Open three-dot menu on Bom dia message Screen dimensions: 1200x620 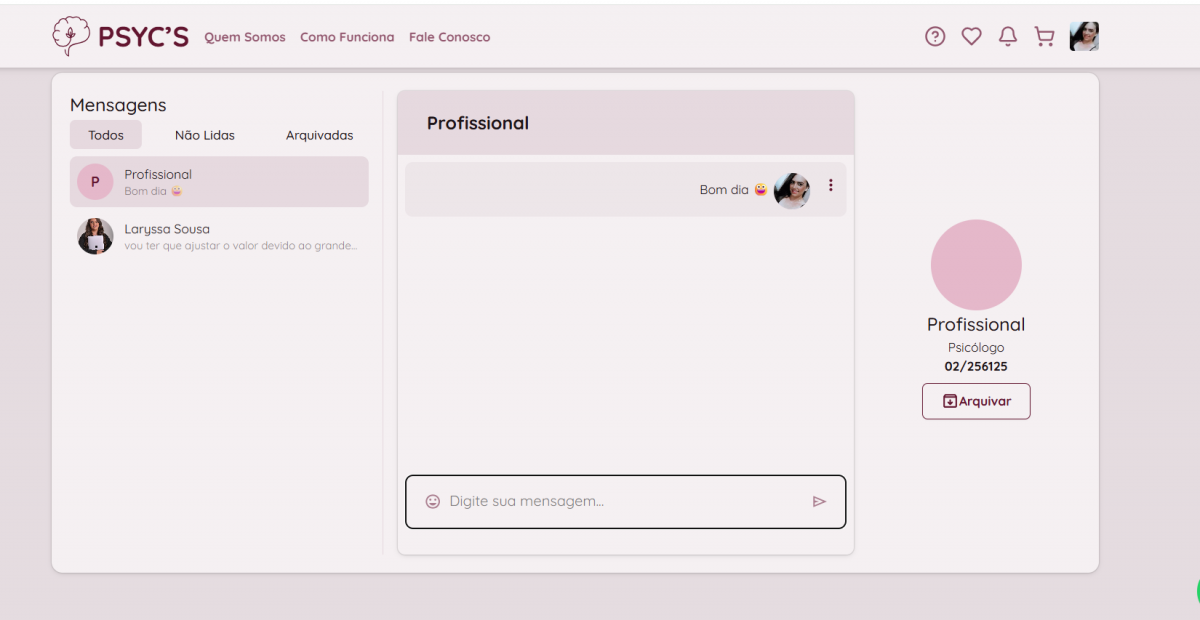[x=830, y=186]
